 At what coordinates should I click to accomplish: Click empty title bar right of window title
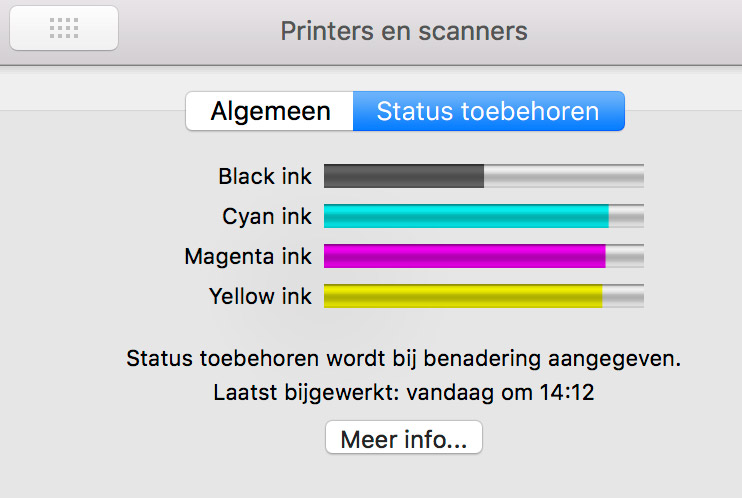[640, 30]
